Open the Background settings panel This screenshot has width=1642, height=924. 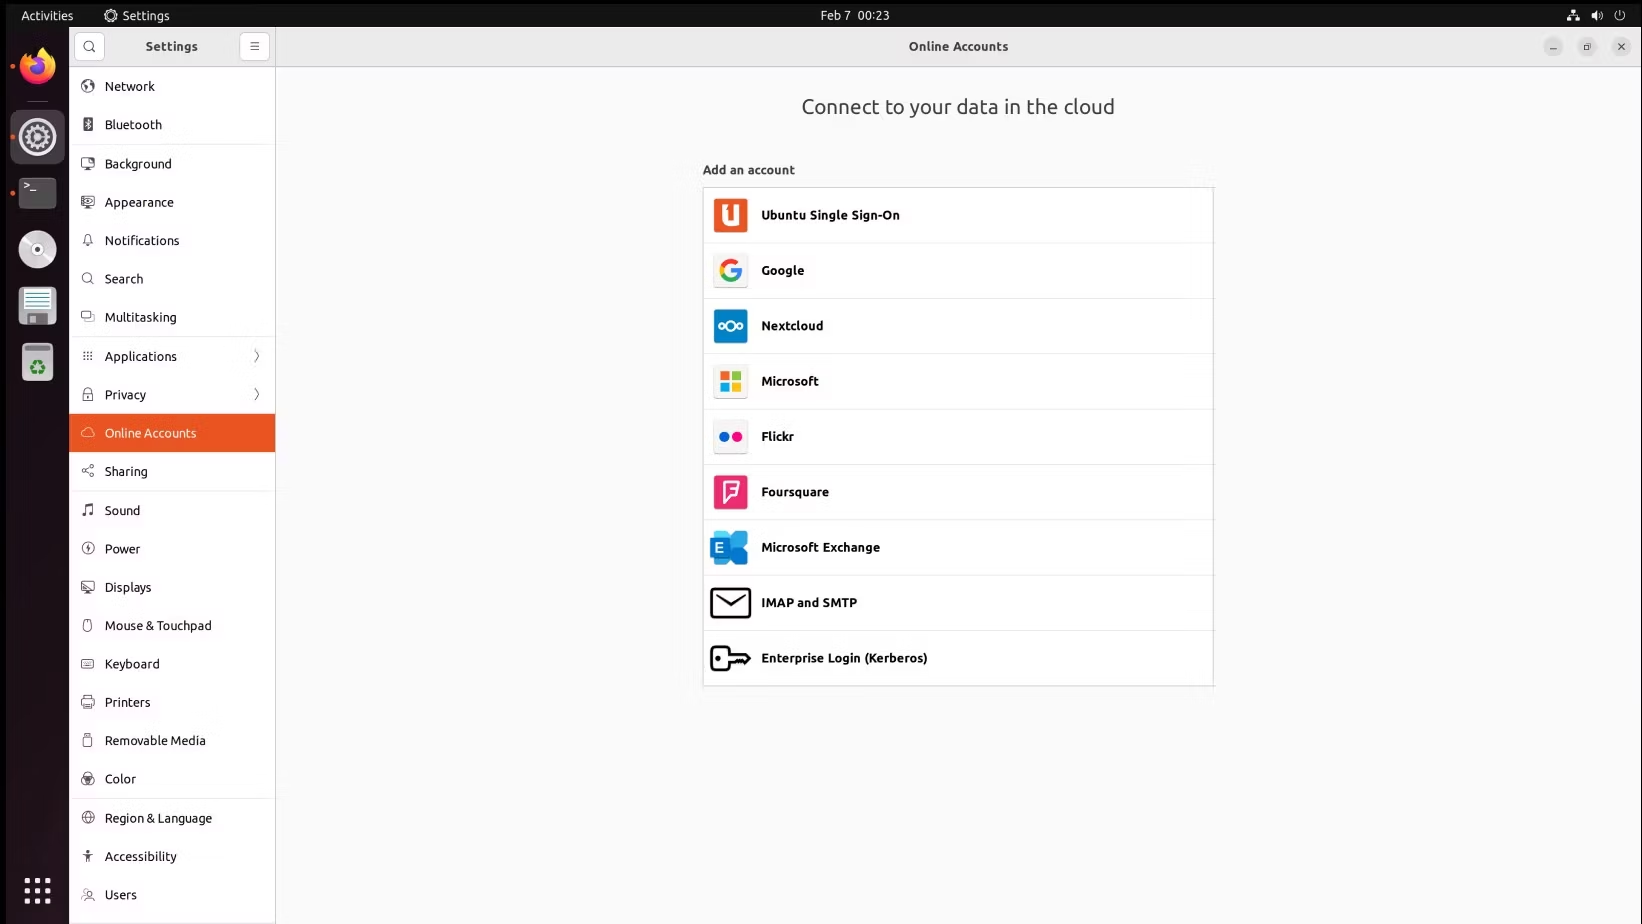(172, 164)
